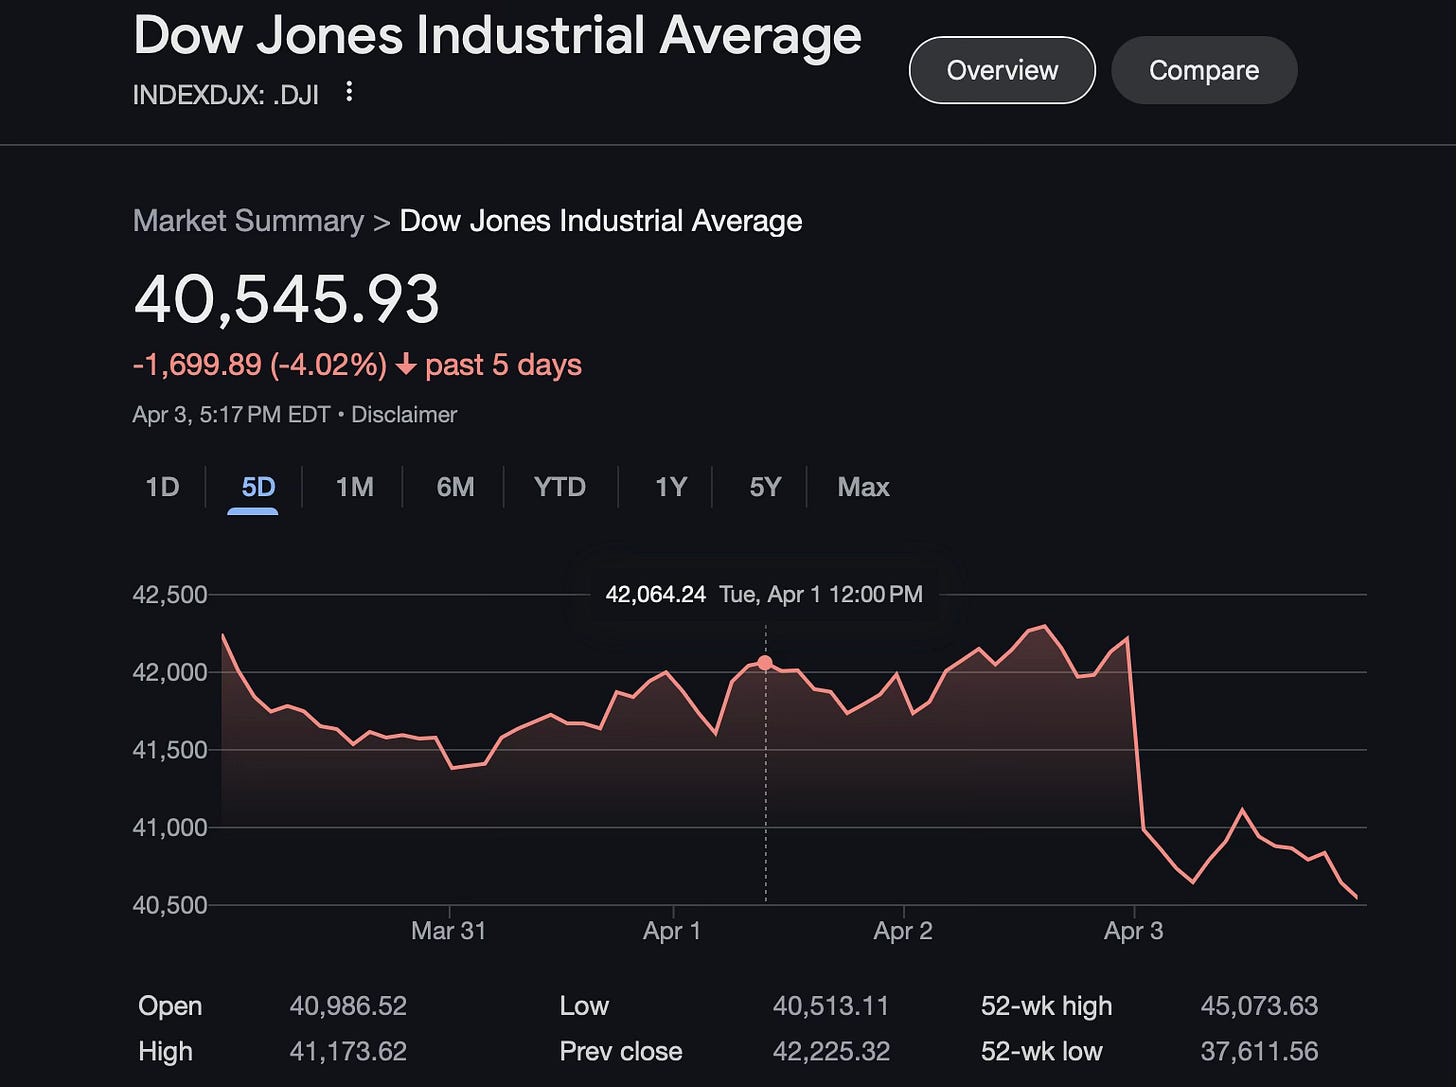Click the Open value 40,986.52
This screenshot has height=1087, width=1456.
tap(348, 1006)
